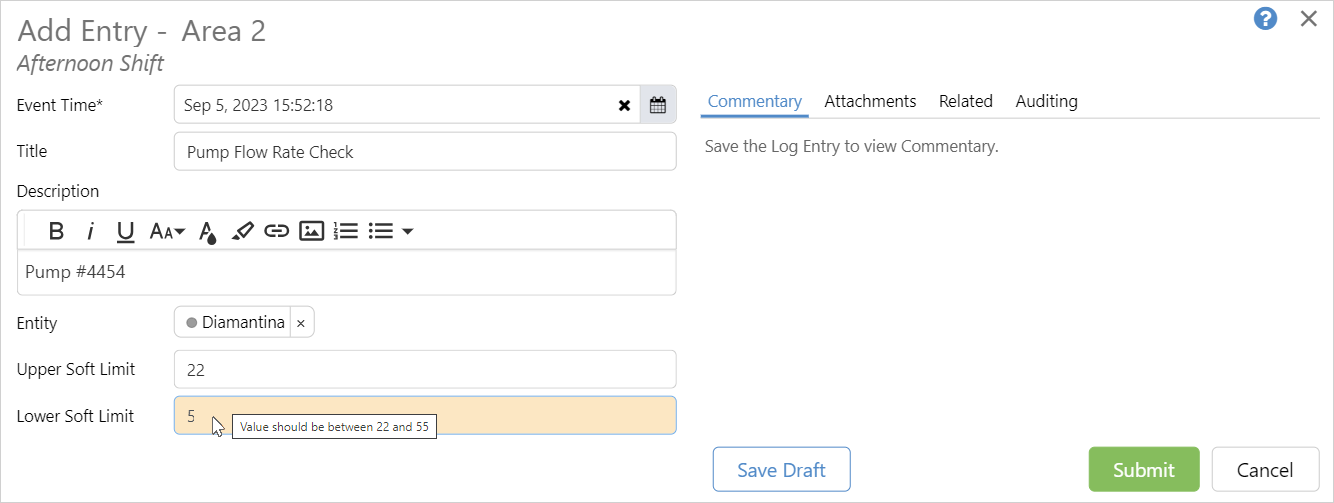Submit the log entry

(1143, 469)
